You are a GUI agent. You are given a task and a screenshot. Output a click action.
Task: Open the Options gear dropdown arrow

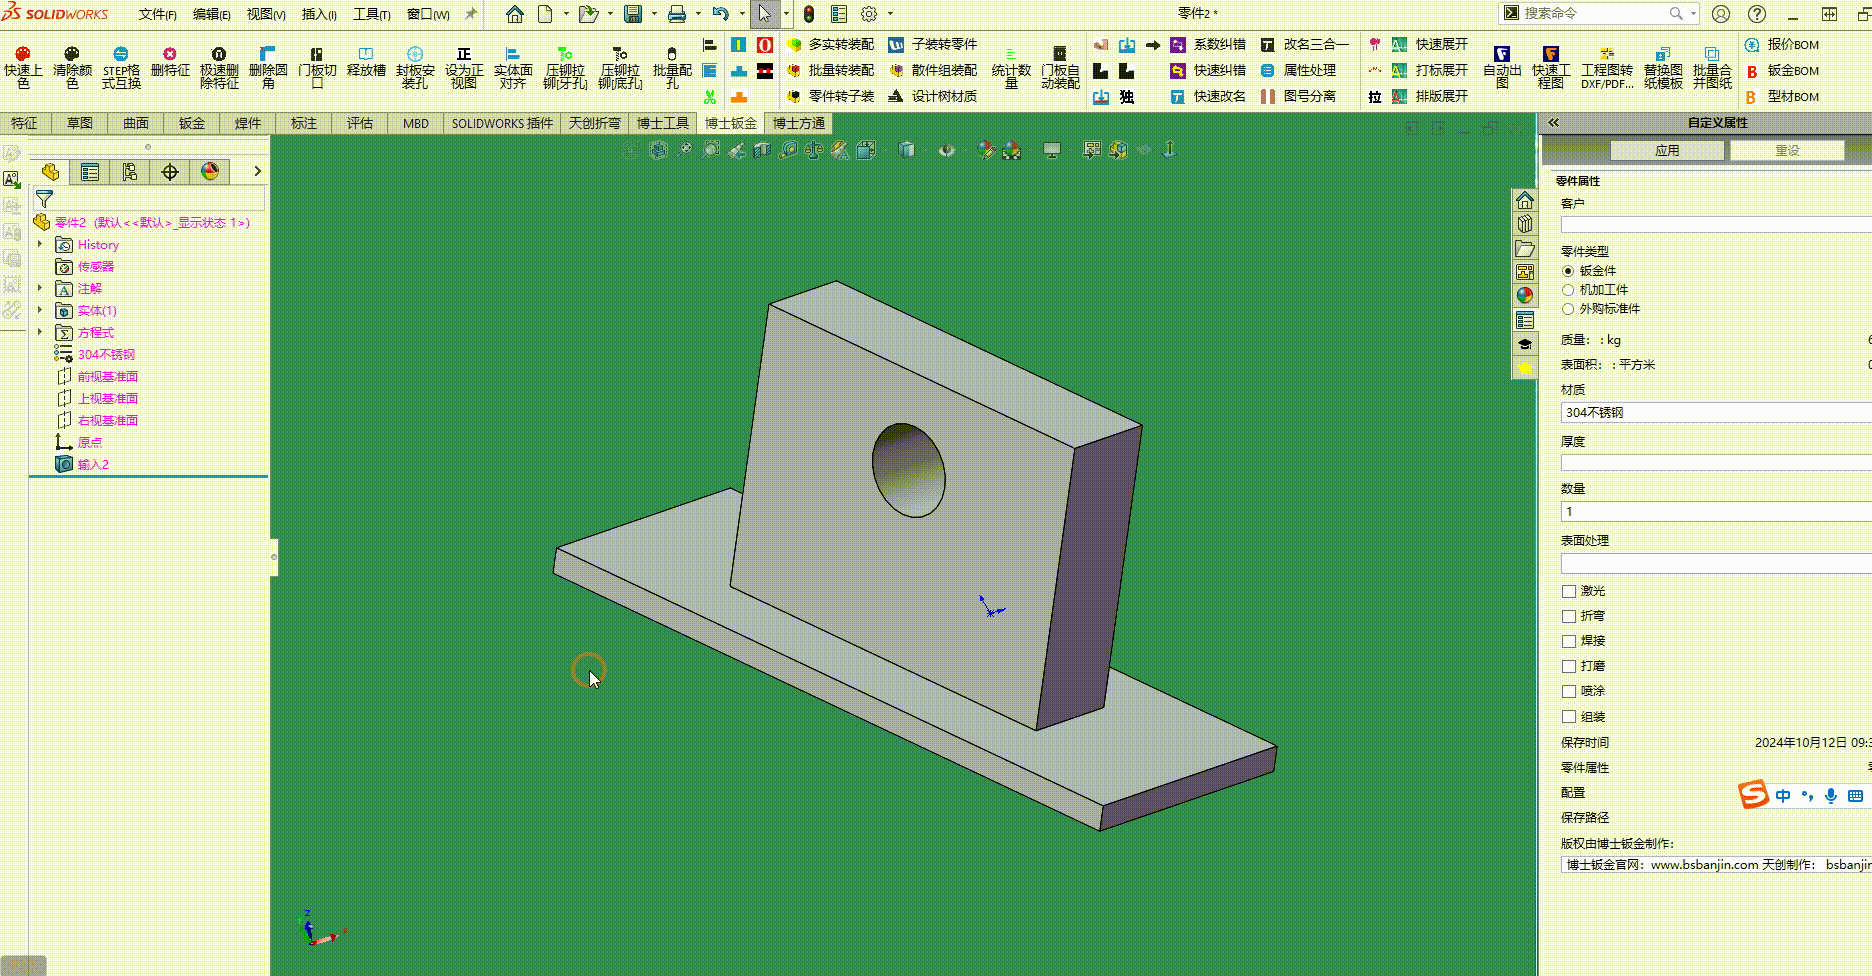(x=890, y=14)
